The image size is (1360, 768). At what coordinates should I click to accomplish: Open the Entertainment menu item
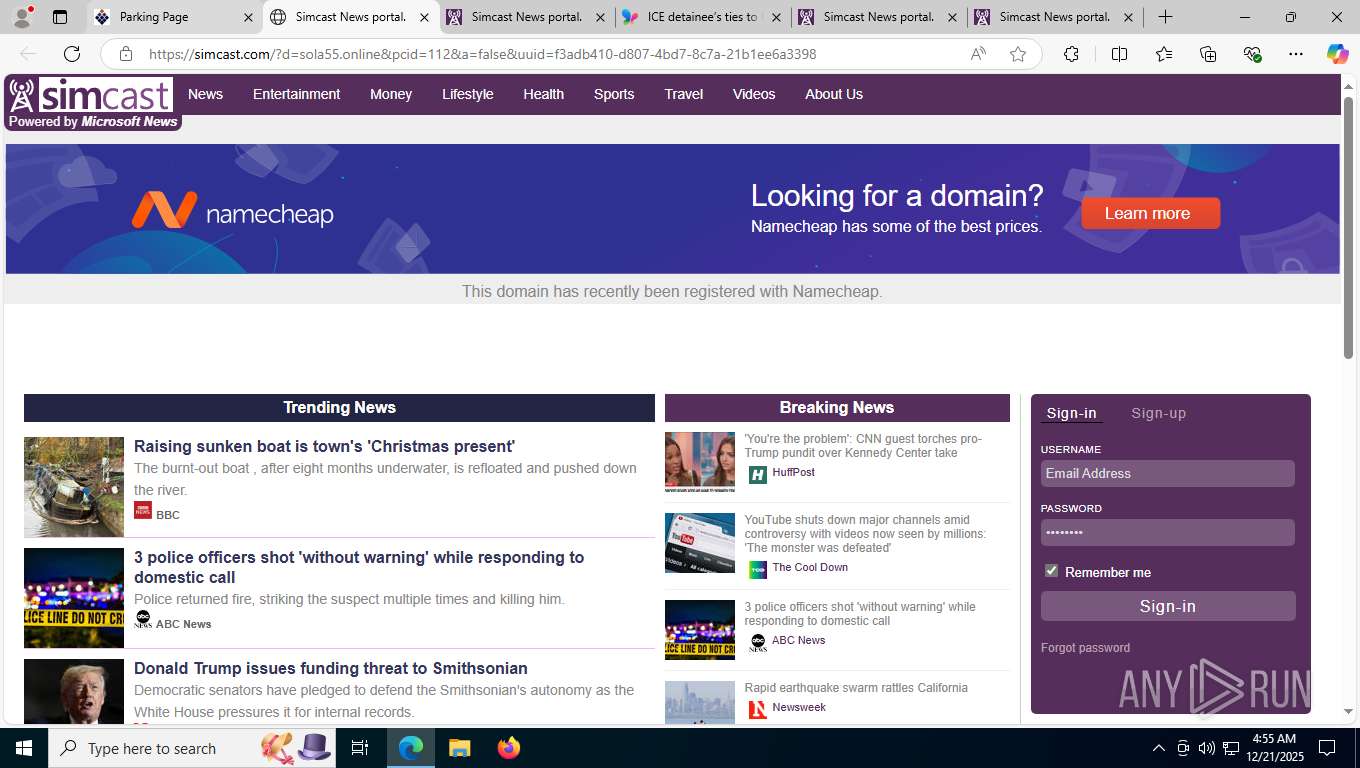296,94
